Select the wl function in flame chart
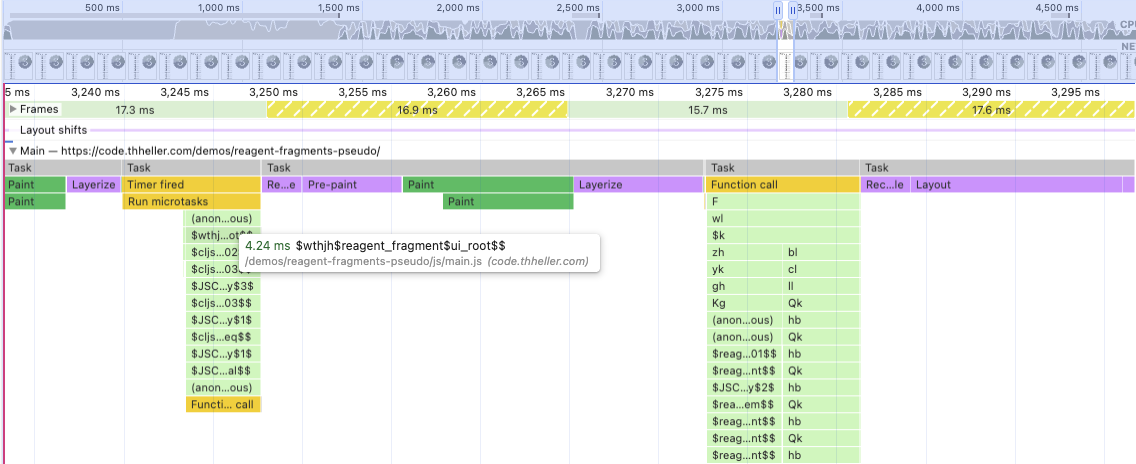The image size is (1136, 464). pyautogui.click(x=782, y=218)
